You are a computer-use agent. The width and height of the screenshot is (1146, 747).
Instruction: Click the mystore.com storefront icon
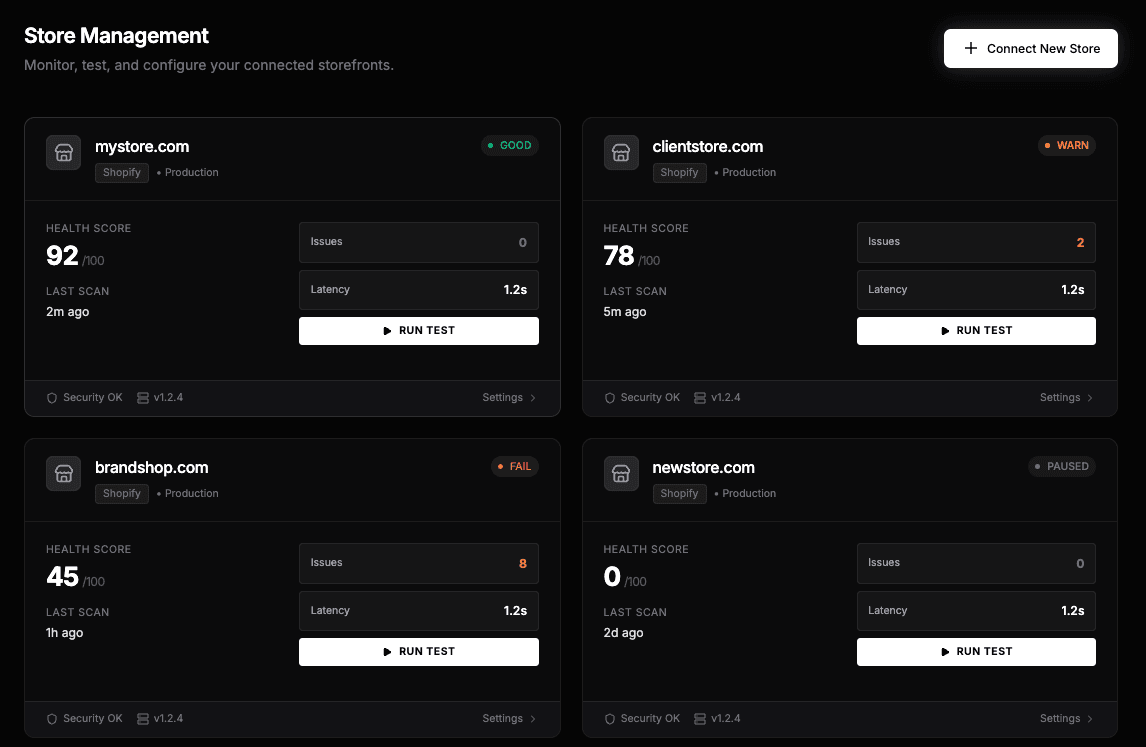(64, 153)
